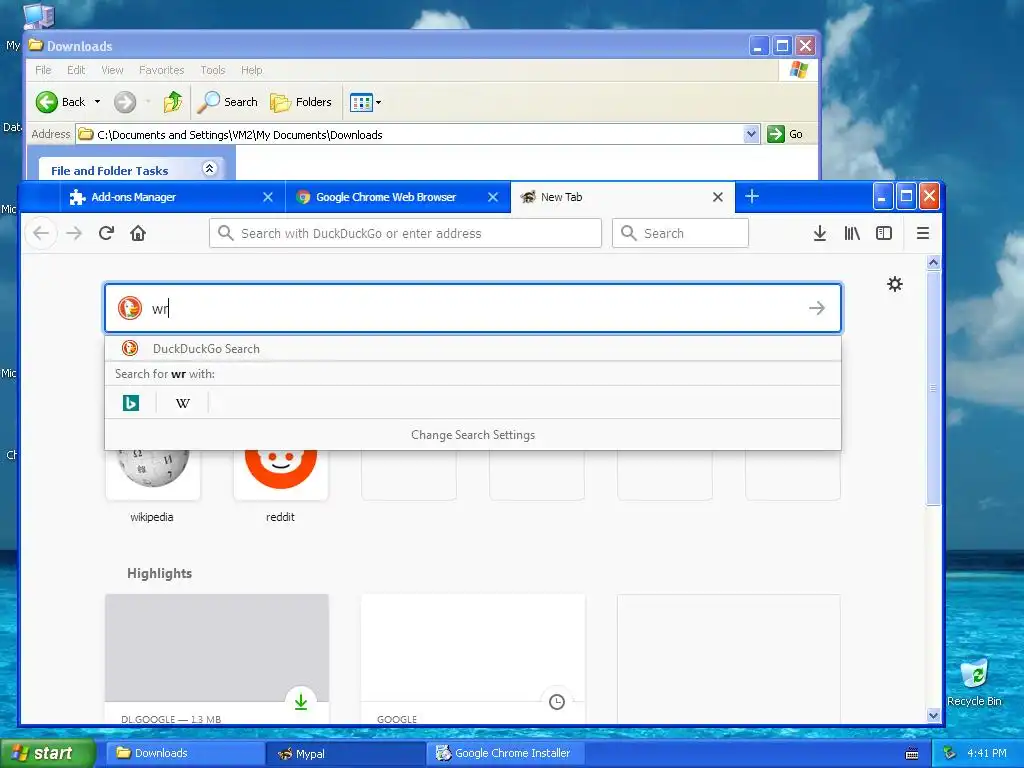Screen dimensions: 1024x768
Task: Expand the Address bar dropdown in Downloads
Action: (751, 135)
